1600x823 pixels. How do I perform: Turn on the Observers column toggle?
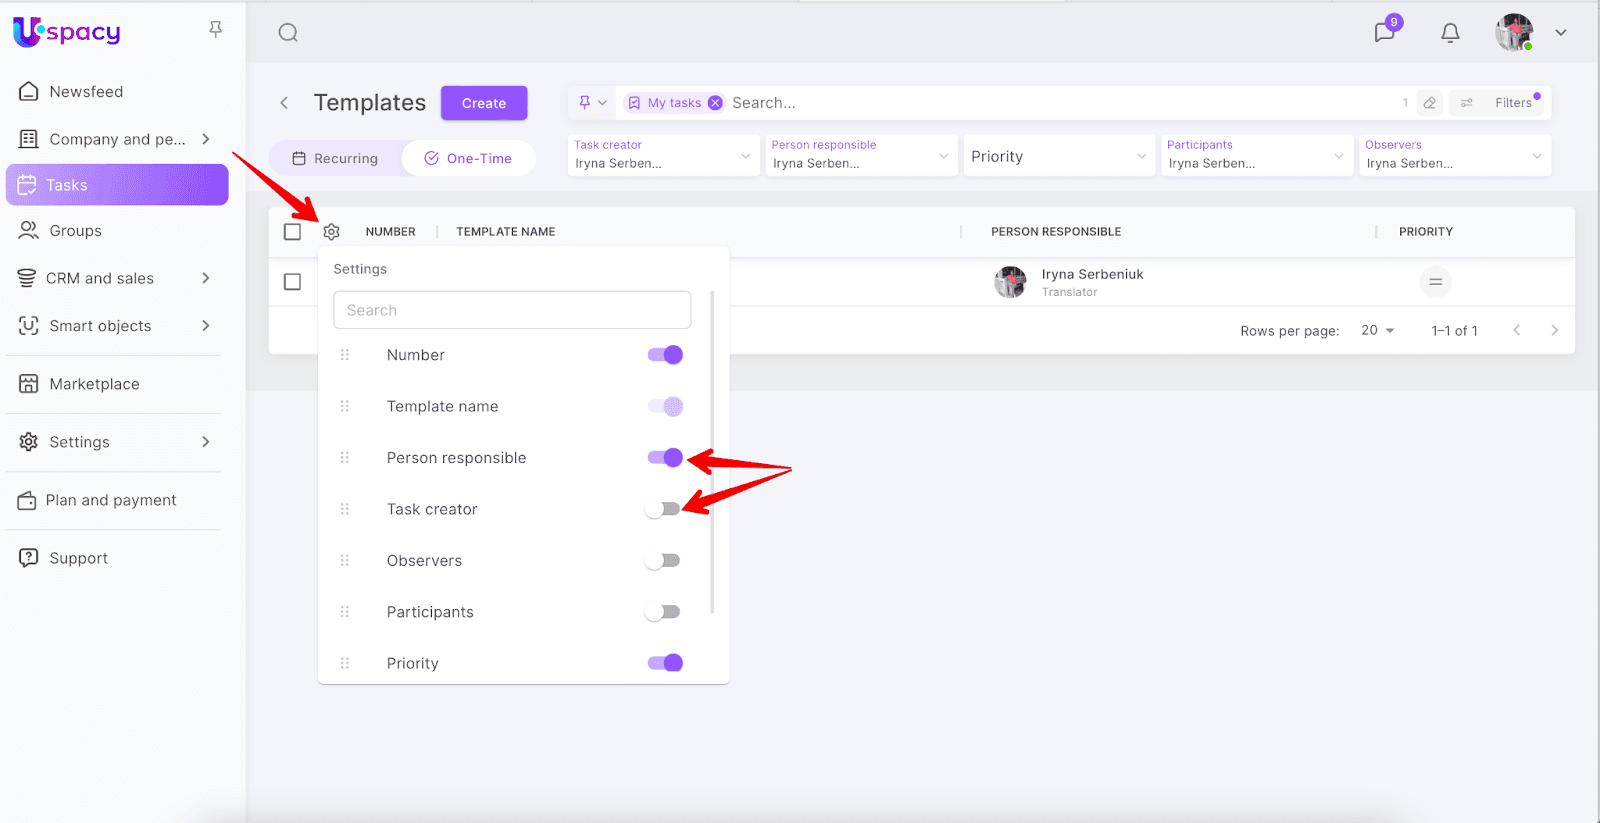[x=663, y=561]
